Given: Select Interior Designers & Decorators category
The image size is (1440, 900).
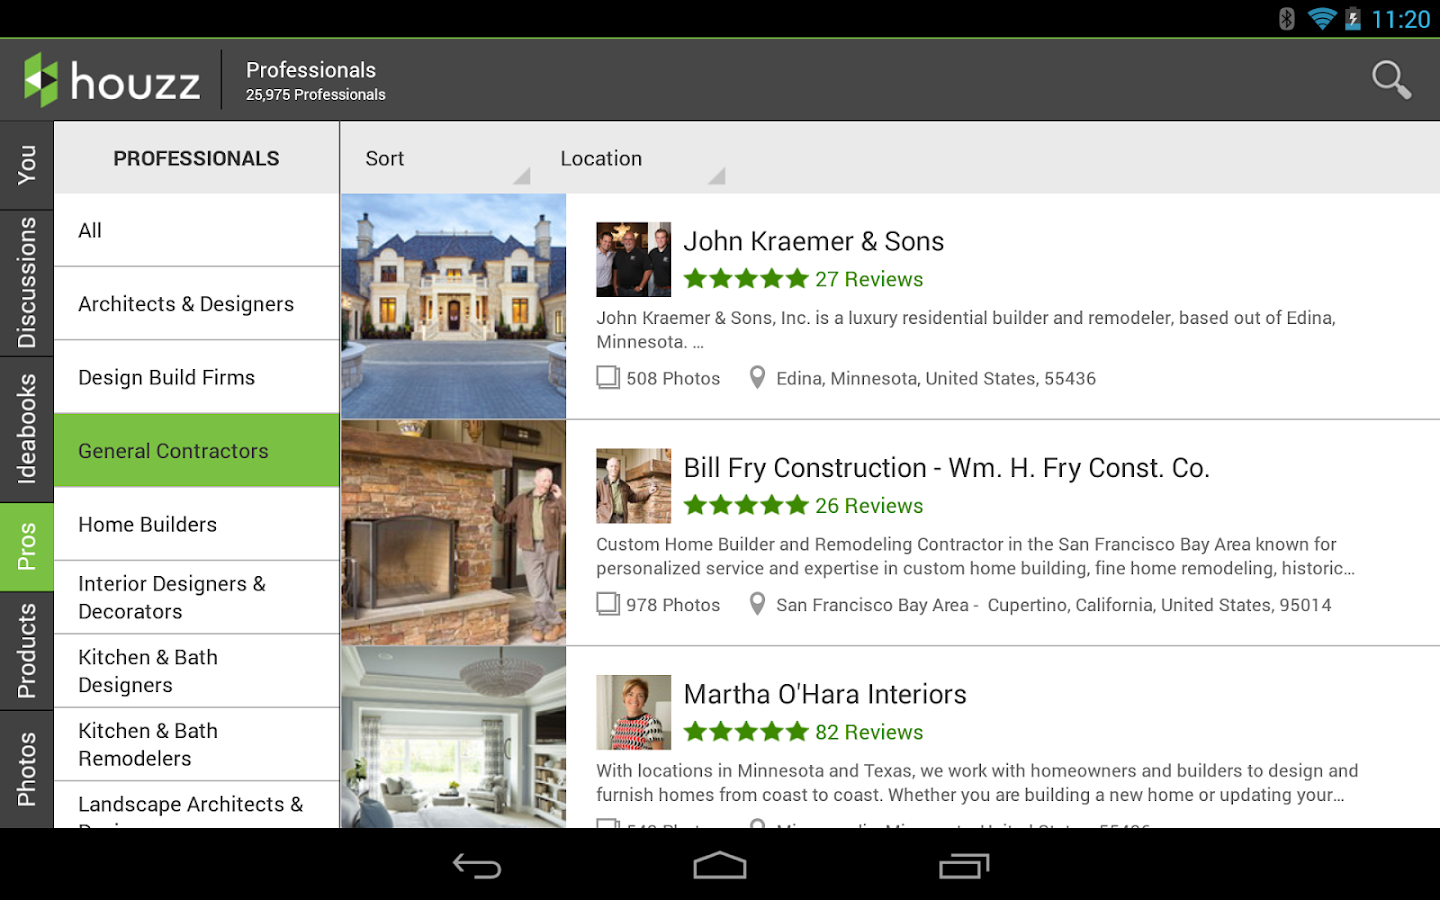Looking at the screenshot, I should click(x=197, y=598).
